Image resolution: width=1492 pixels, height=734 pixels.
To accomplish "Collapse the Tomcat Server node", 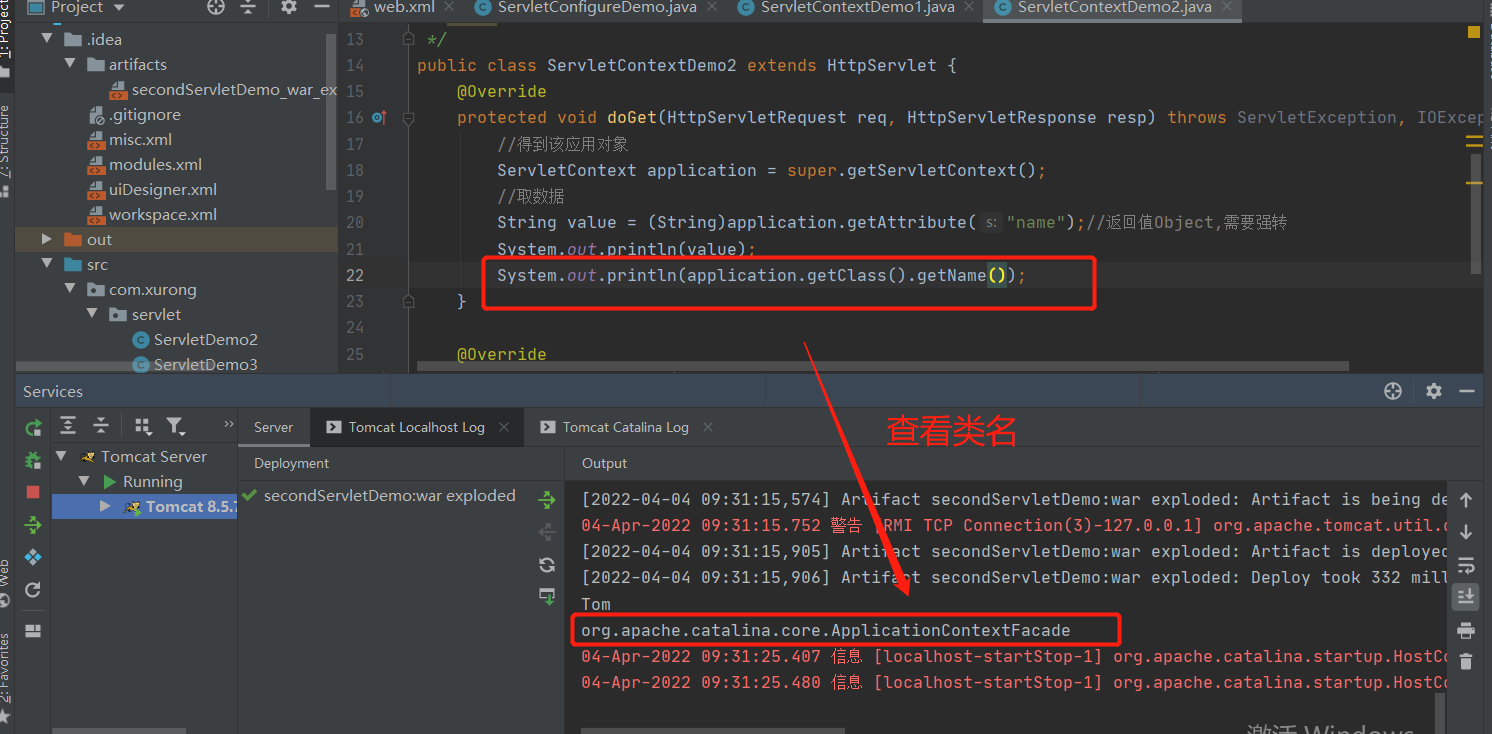I will click(x=62, y=456).
